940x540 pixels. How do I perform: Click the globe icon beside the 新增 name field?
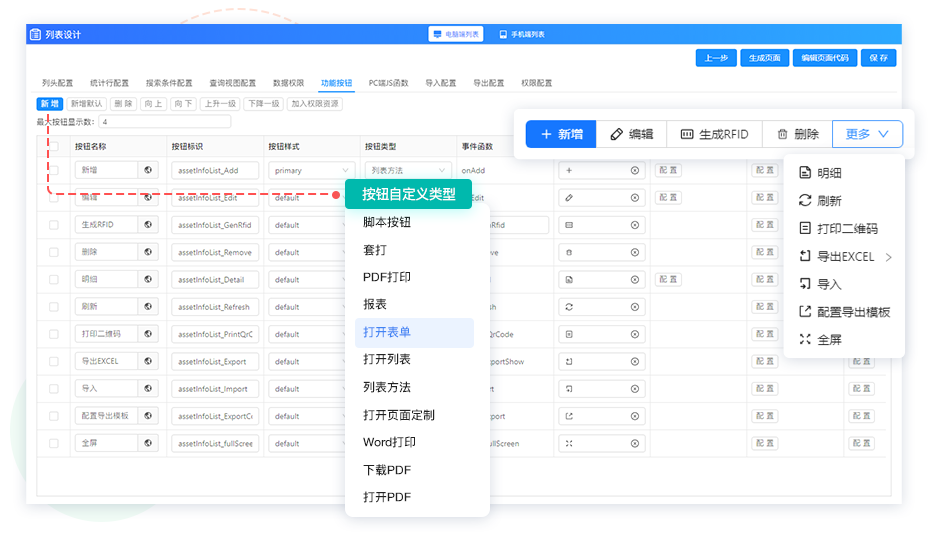click(x=148, y=170)
